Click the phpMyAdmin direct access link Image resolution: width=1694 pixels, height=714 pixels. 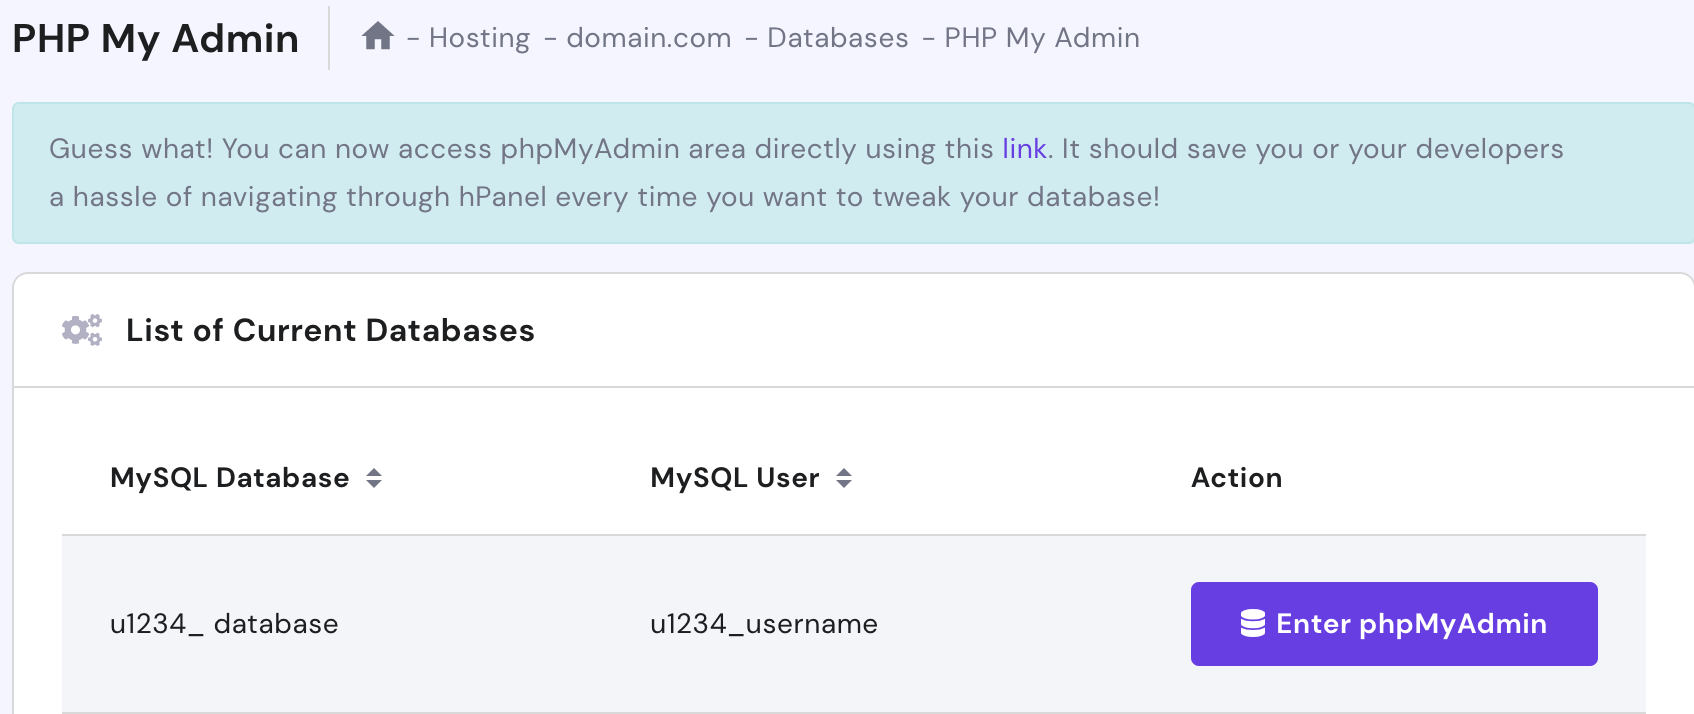1024,148
